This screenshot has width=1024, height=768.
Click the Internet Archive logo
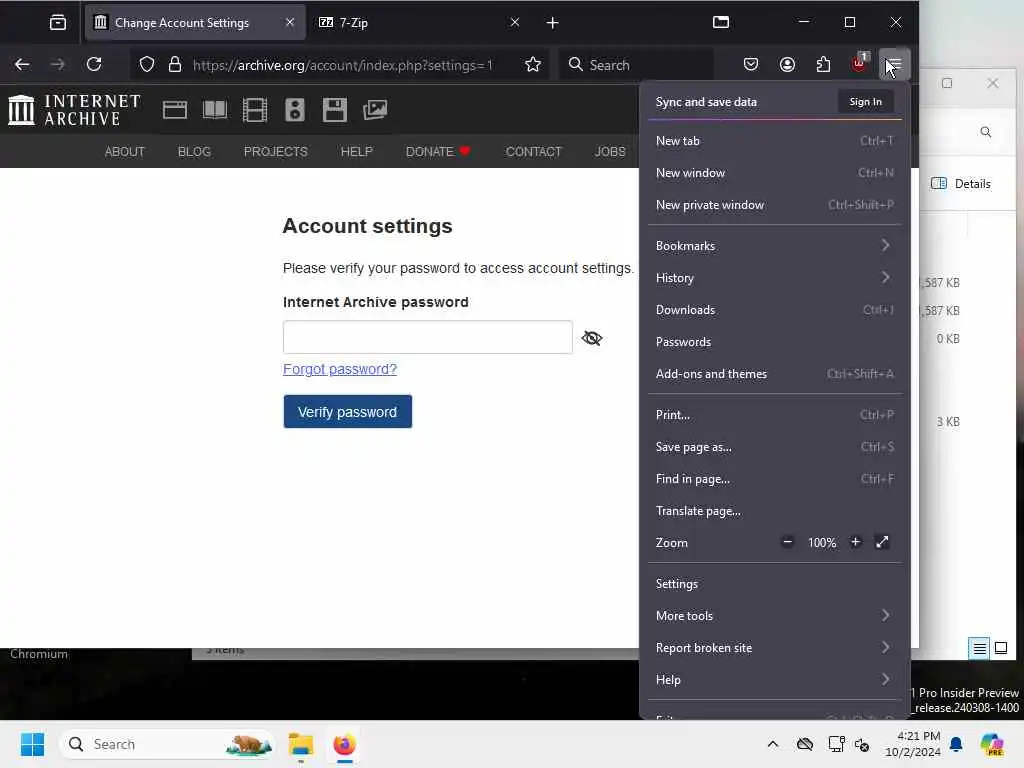tap(74, 110)
